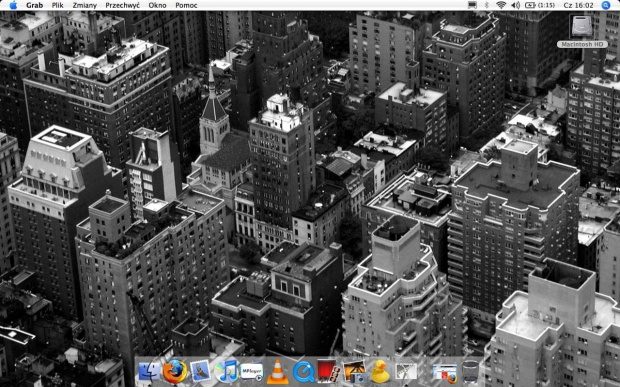620x387 pixels.
Task: Open the Plik menu
Action: pos(57,5)
